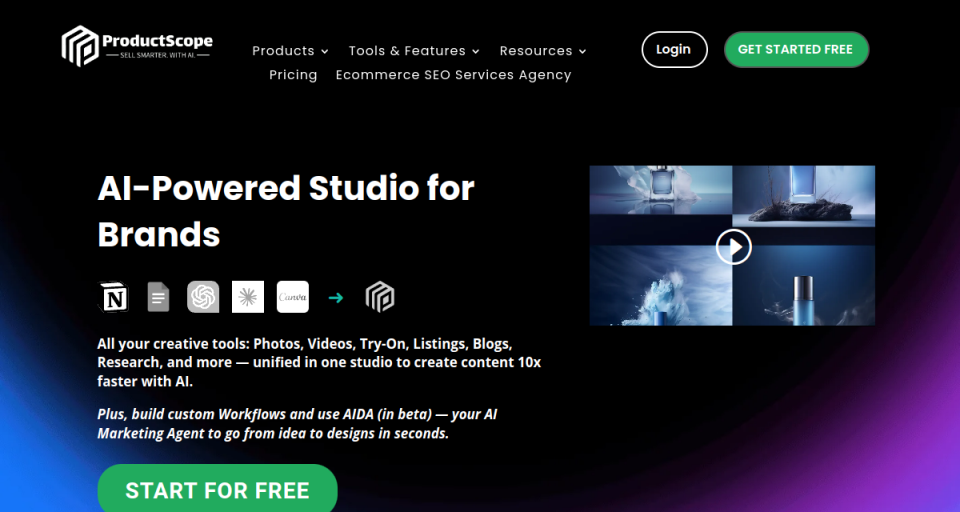
Task: Click the ChatGPT icon
Action: [203, 297]
